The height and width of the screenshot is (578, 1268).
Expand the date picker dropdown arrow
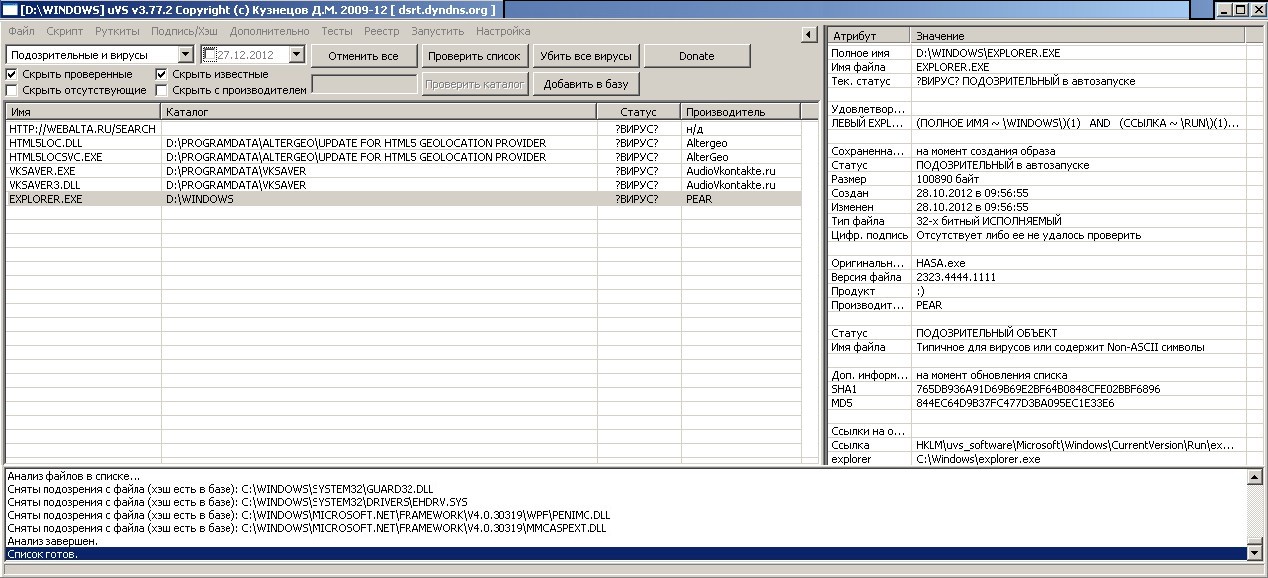[296, 55]
